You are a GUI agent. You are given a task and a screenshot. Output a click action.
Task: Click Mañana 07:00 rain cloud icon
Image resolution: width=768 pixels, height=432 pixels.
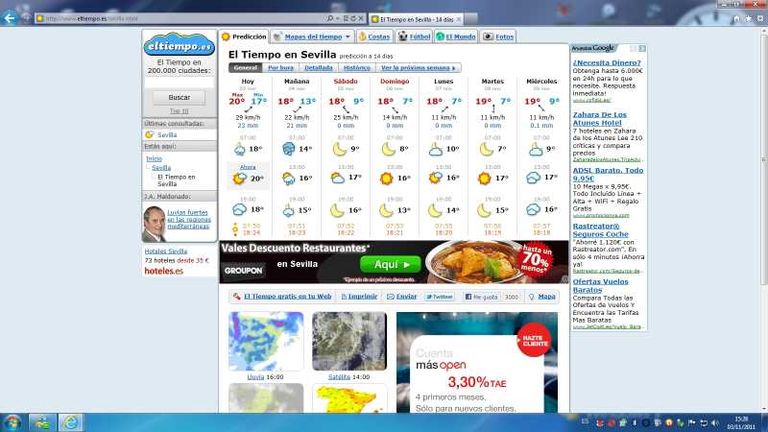[x=288, y=149]
